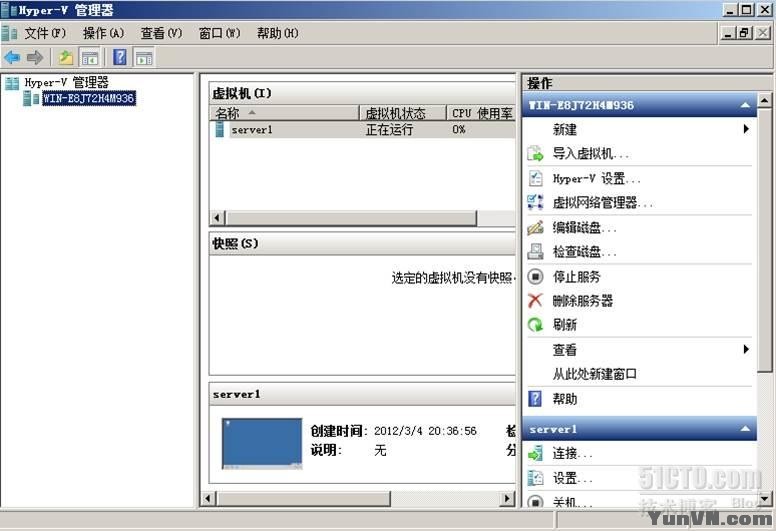
Task: Click the 关机 icon under server1
Action: click(x=535, y=502)
